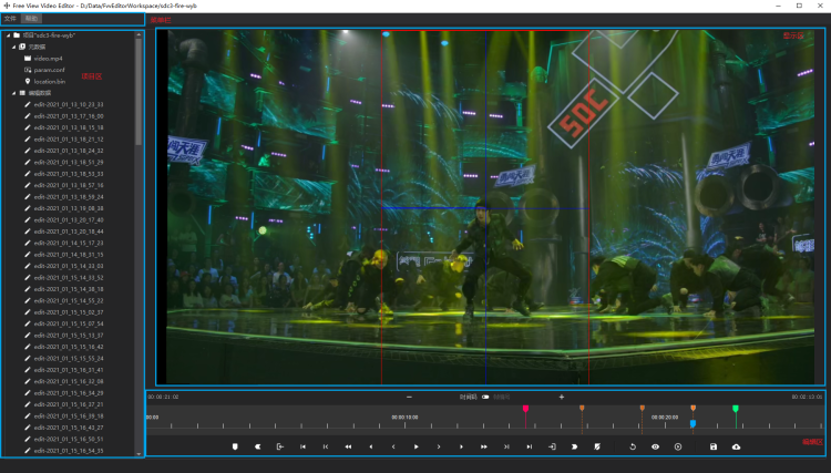Click the save disk icon

pos(713,447)
